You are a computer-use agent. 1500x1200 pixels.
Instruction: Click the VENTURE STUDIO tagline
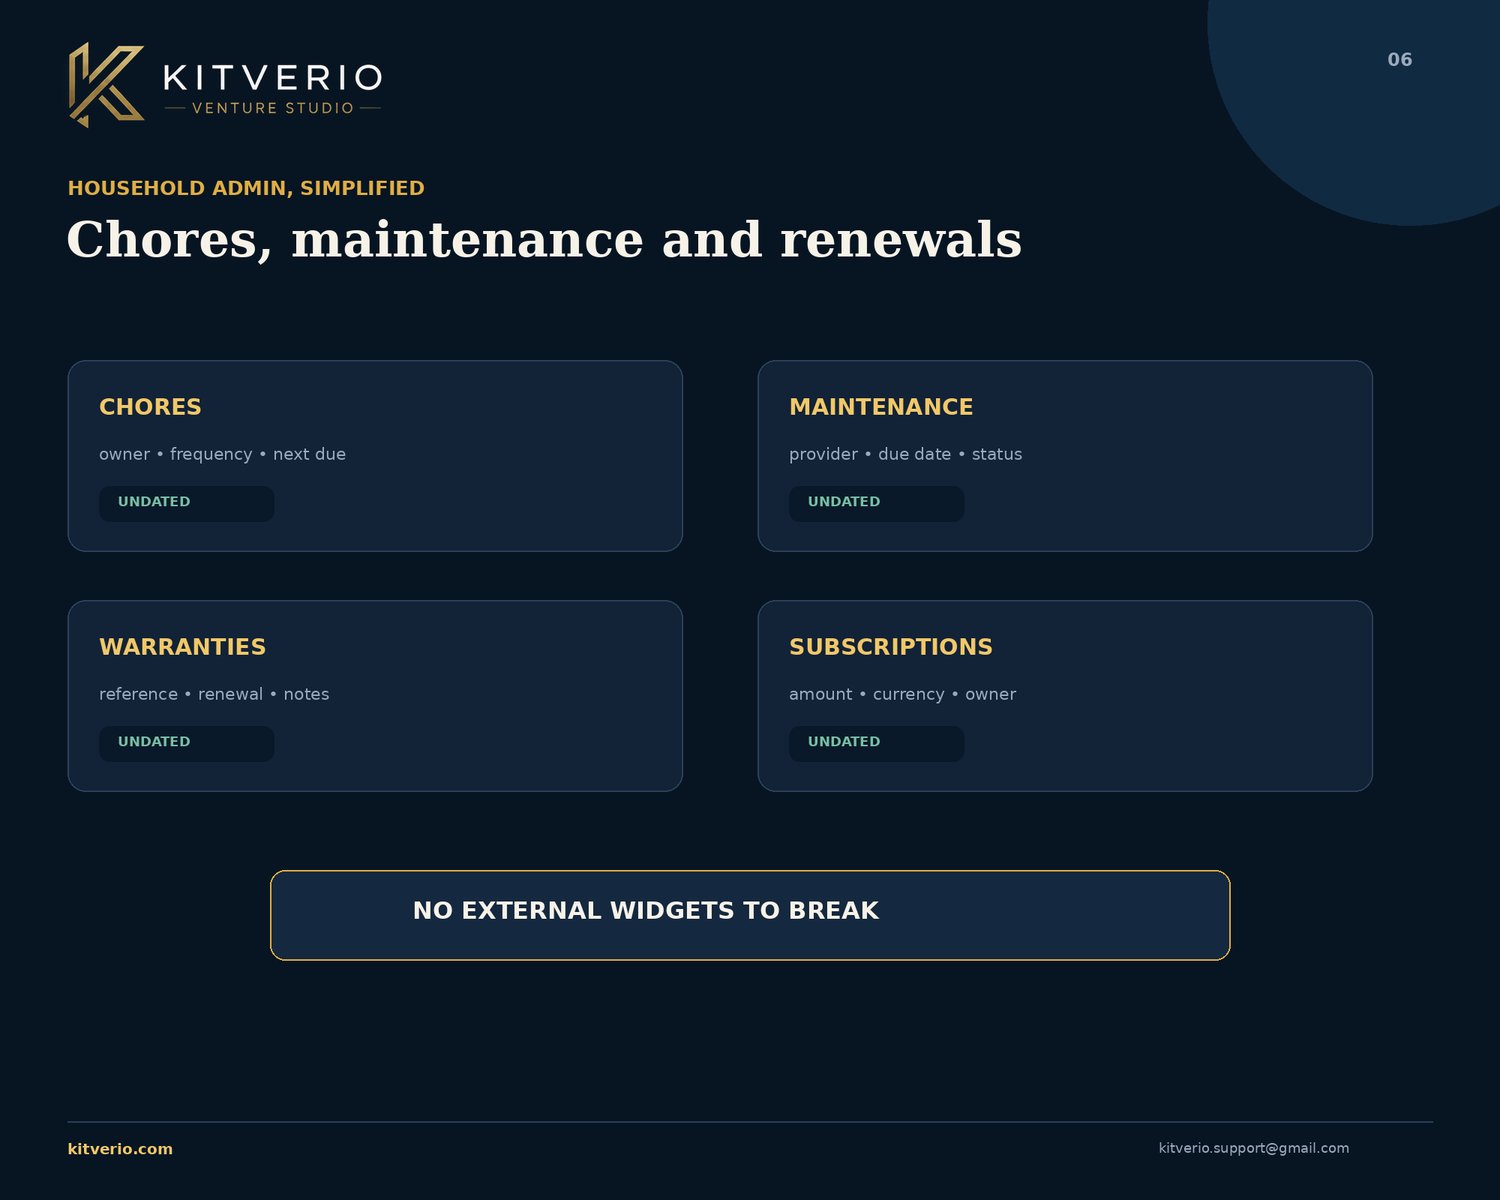273,108
